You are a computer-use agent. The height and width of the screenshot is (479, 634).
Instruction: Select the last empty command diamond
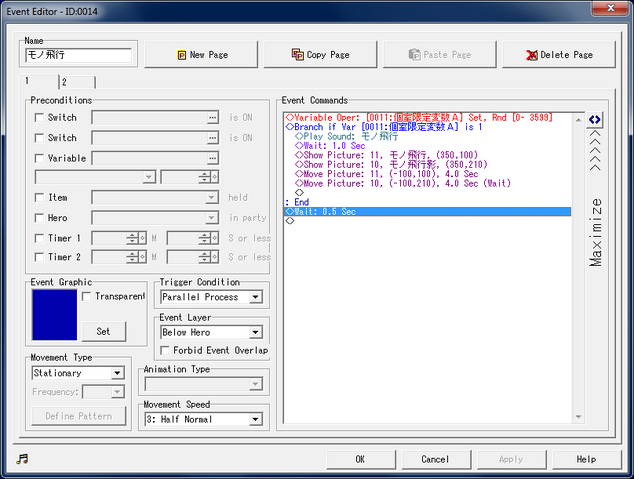coord(290,221)
